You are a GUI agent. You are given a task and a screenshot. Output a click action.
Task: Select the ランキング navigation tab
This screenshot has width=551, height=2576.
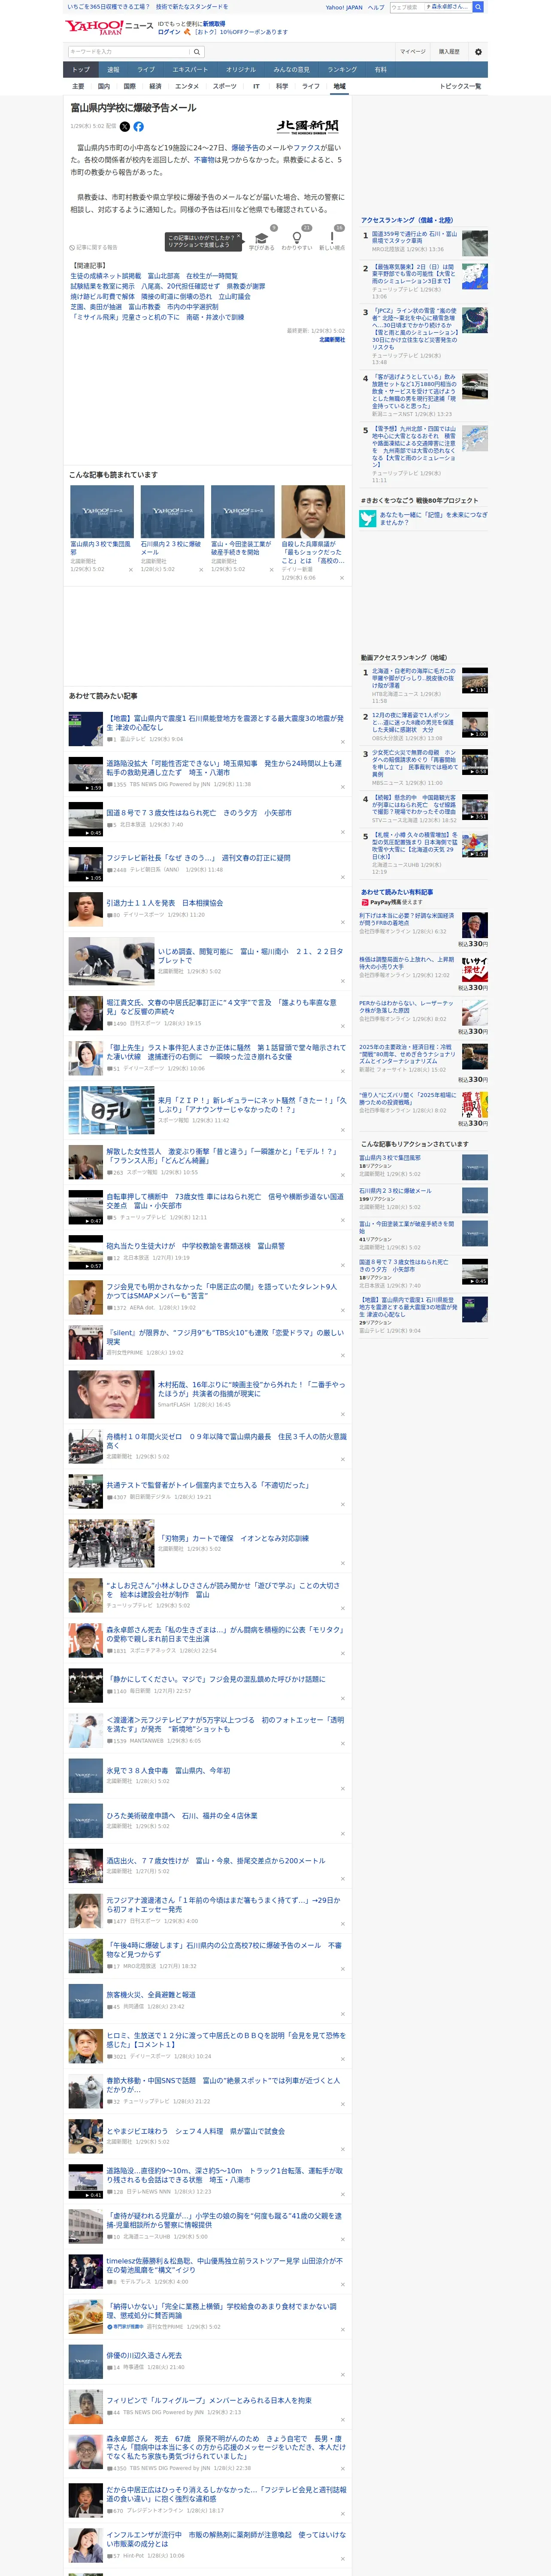click(x=342, y=70)
